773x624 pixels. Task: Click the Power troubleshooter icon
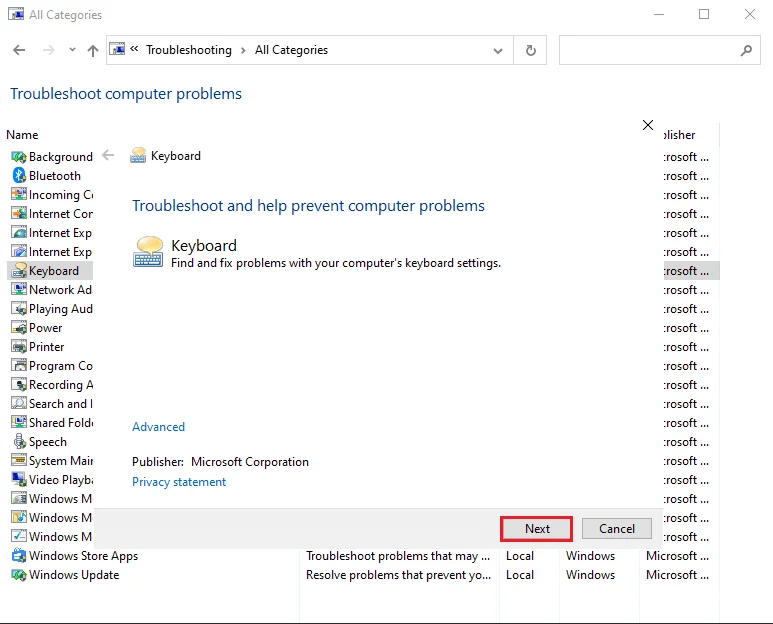coord(19,328)
